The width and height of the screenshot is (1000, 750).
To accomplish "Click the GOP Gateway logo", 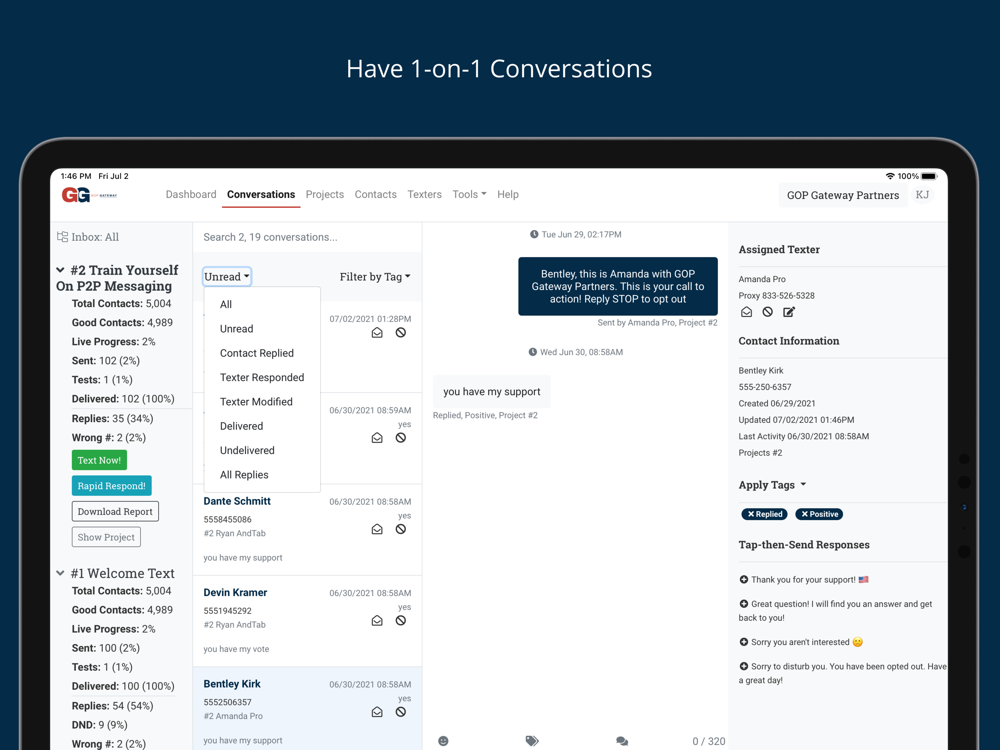I will click(x=89, y=195).
